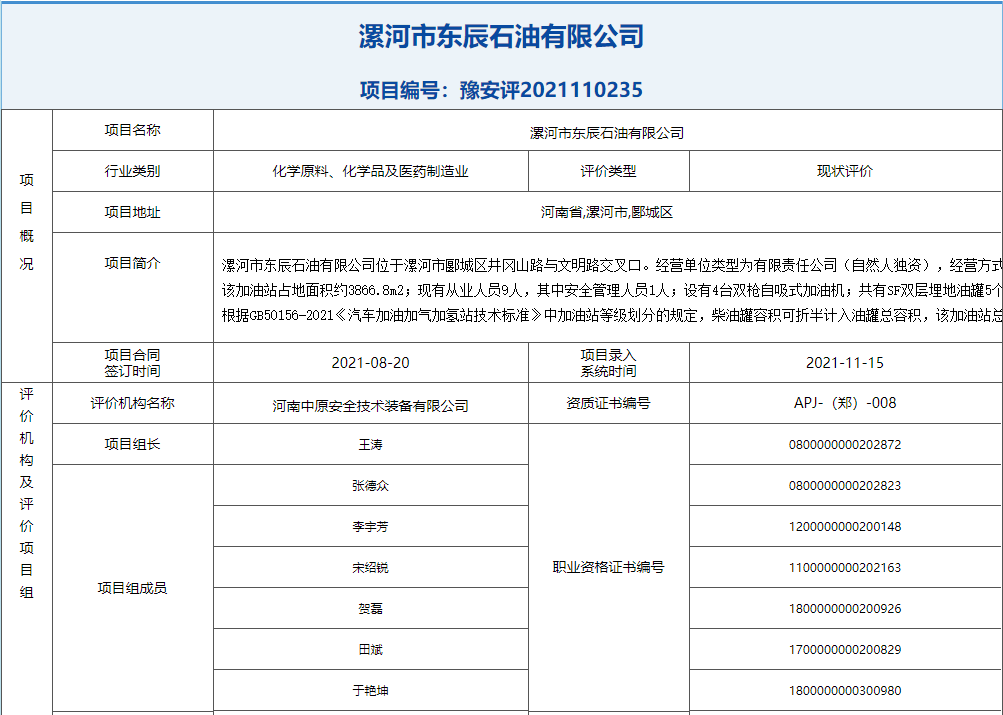Click the 项目组成员 label cell
Screen dimensions: 1003x715
[132, 588]
